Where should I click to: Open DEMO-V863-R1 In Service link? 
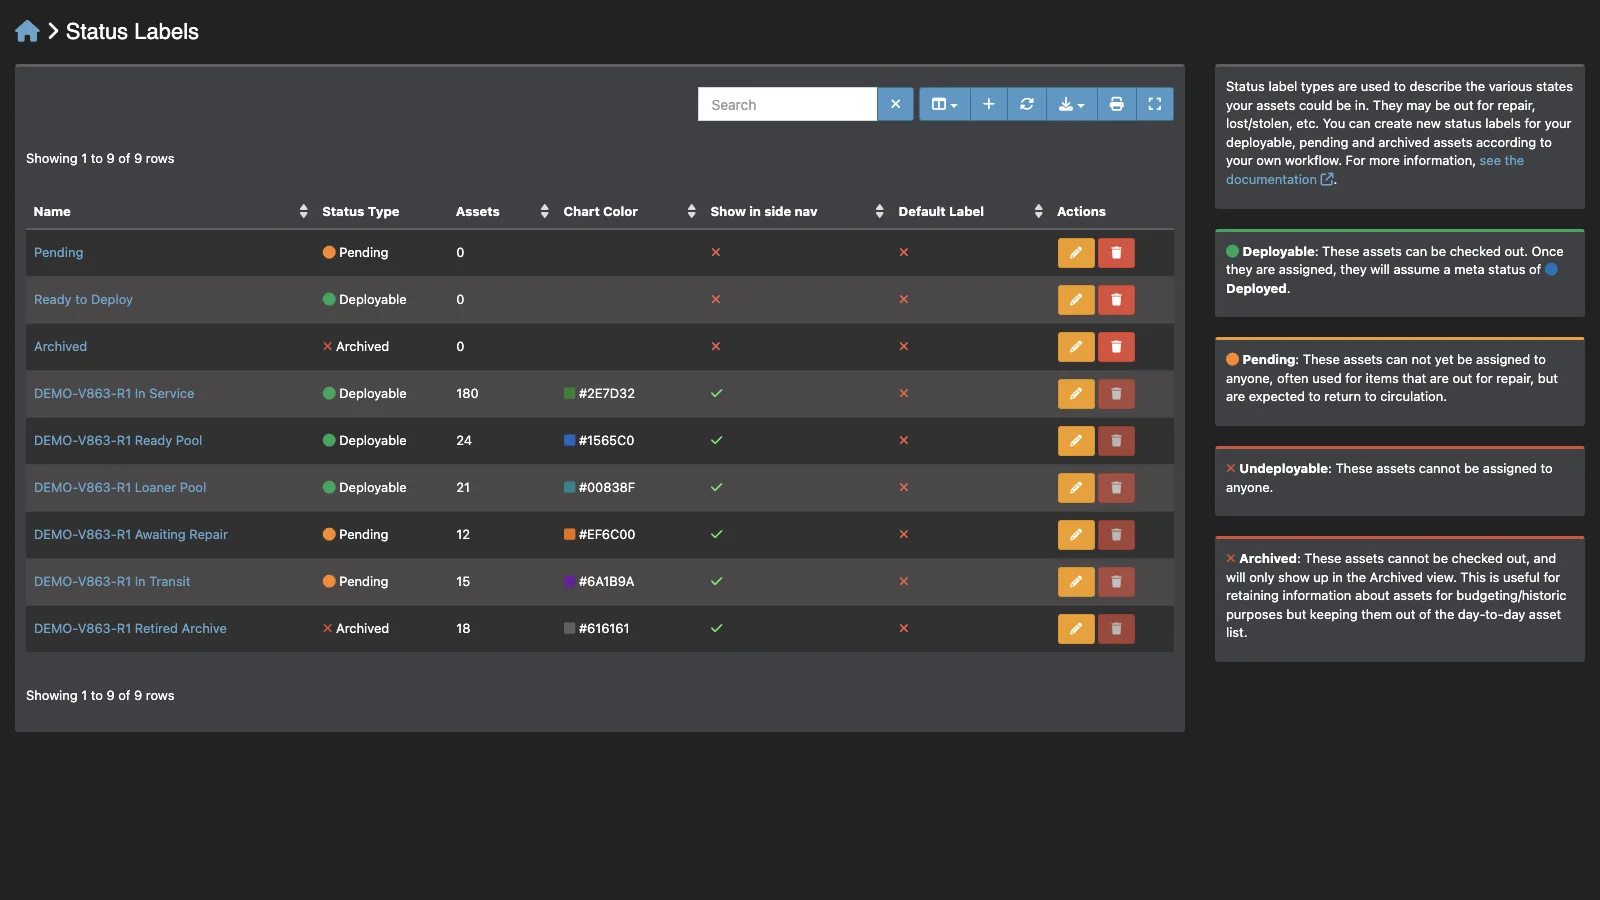click(114, 394)
